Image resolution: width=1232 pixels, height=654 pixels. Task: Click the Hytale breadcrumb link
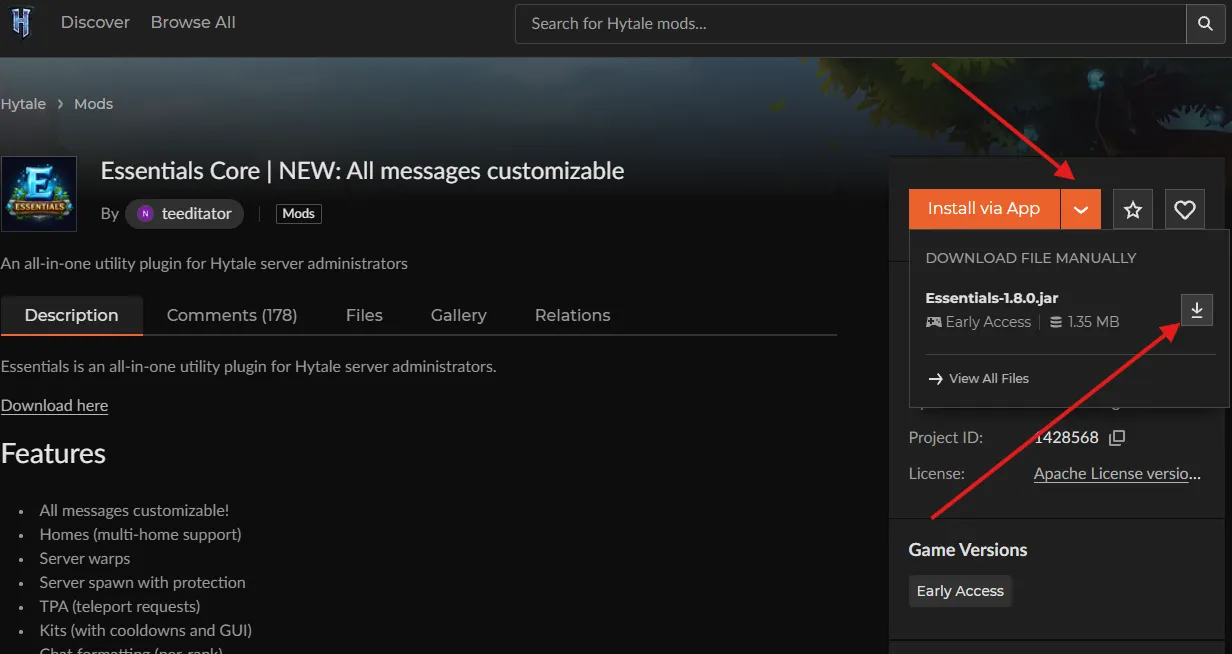[23, 104]
